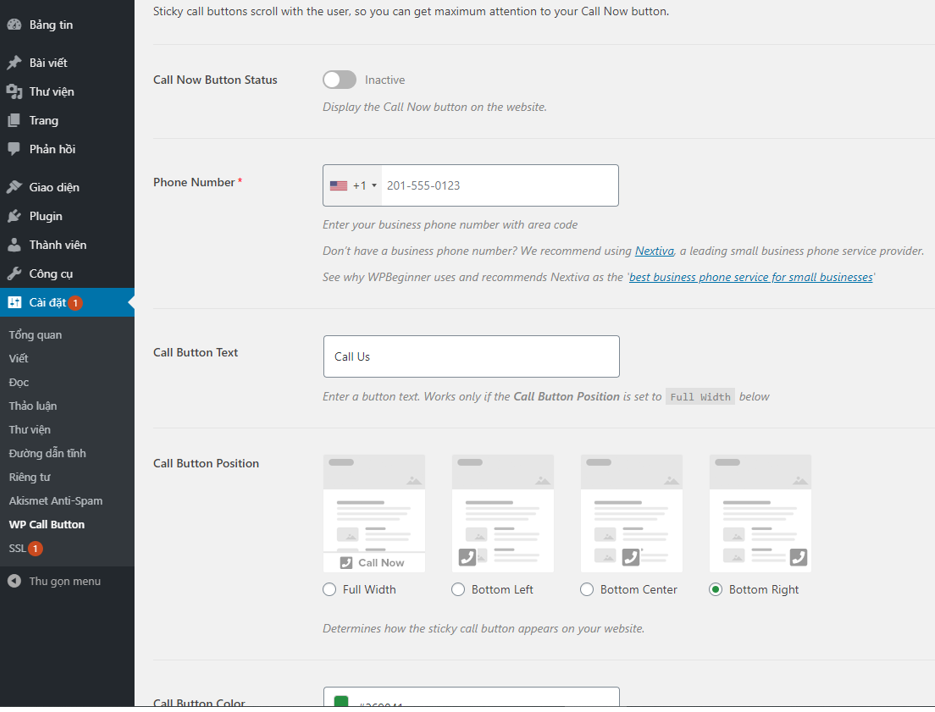935x712 pixels.
Task: Click the Phản hồi comment bubble icon
Action: (x=14, y=149)
